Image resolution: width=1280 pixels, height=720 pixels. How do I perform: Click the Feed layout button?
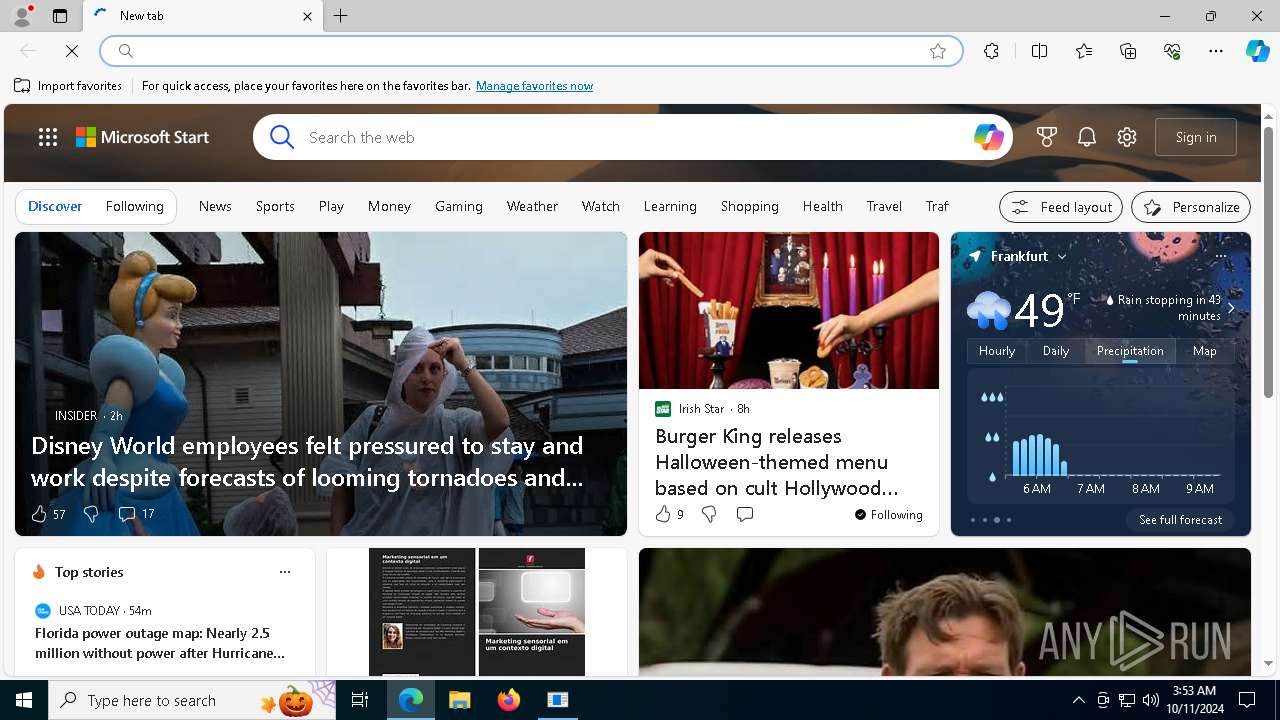pos(1061,207)
